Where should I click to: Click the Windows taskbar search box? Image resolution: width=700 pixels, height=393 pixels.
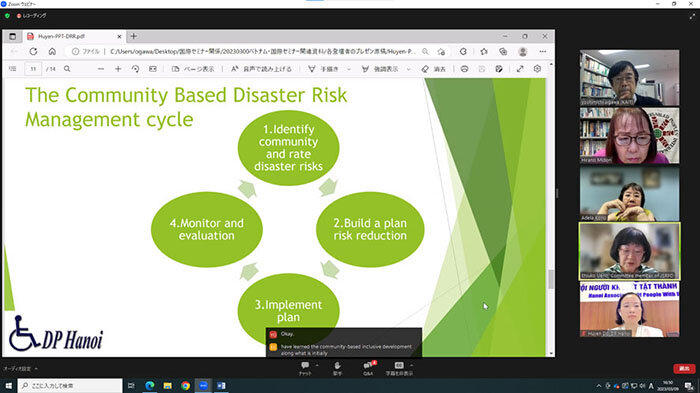(x=70, y=385)
